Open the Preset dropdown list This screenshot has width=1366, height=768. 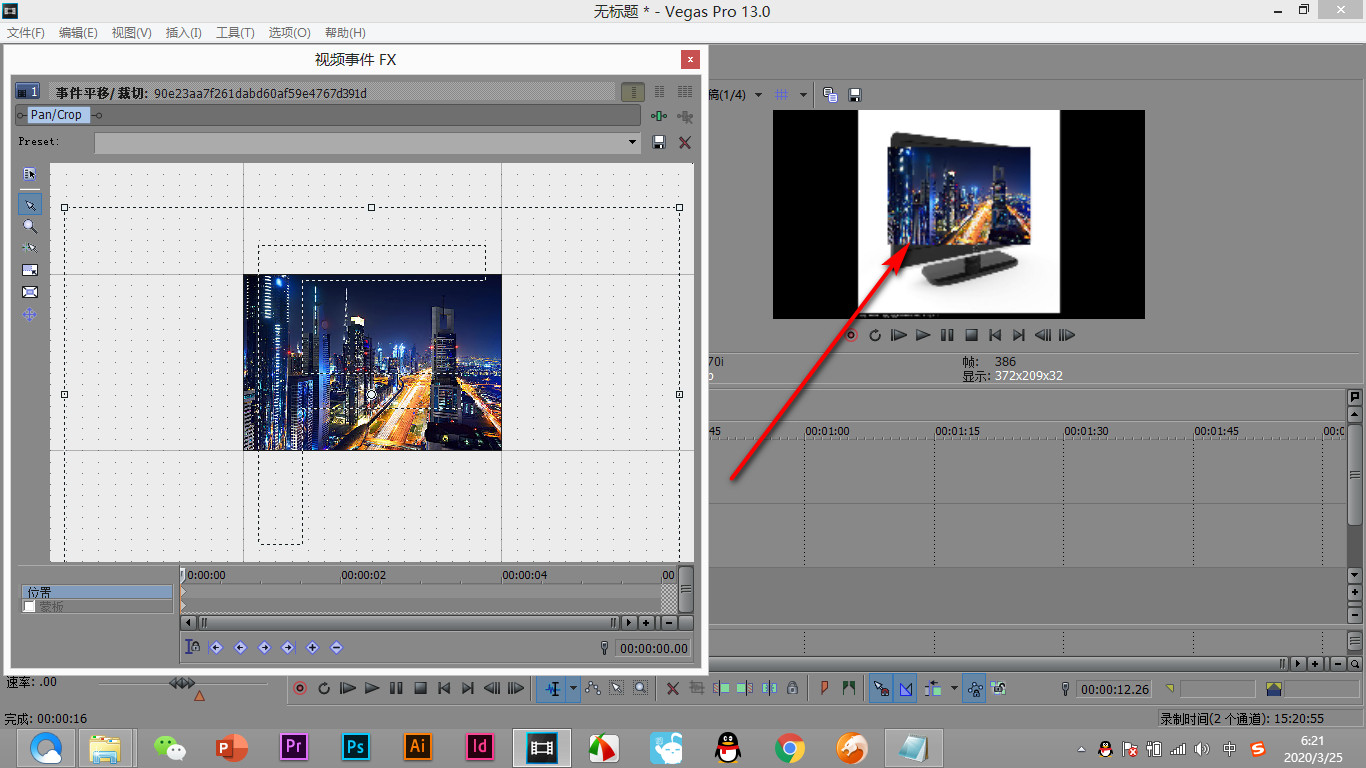[x=633, y=143]
